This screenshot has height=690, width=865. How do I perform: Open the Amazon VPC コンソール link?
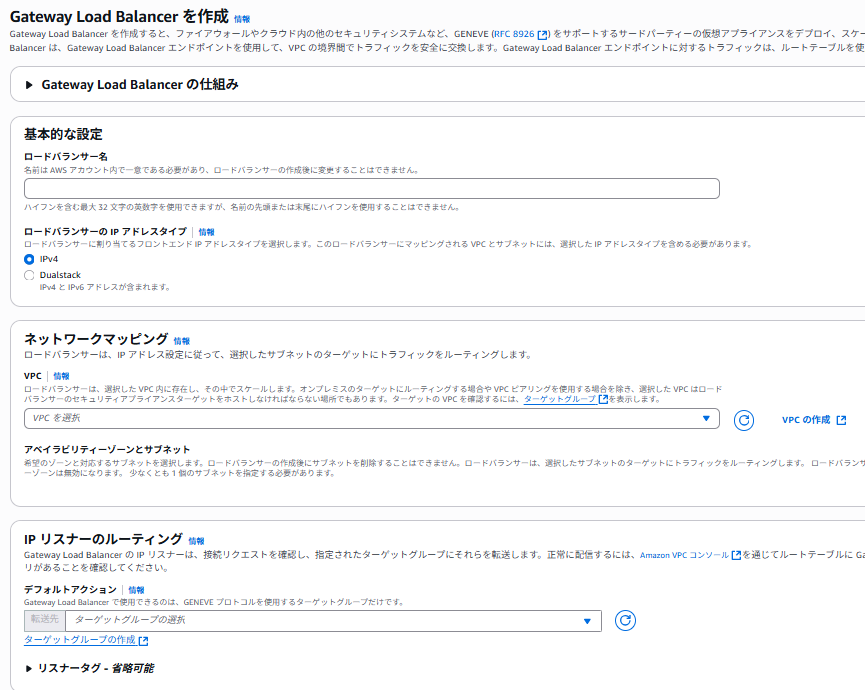click(x=684, y=555)
